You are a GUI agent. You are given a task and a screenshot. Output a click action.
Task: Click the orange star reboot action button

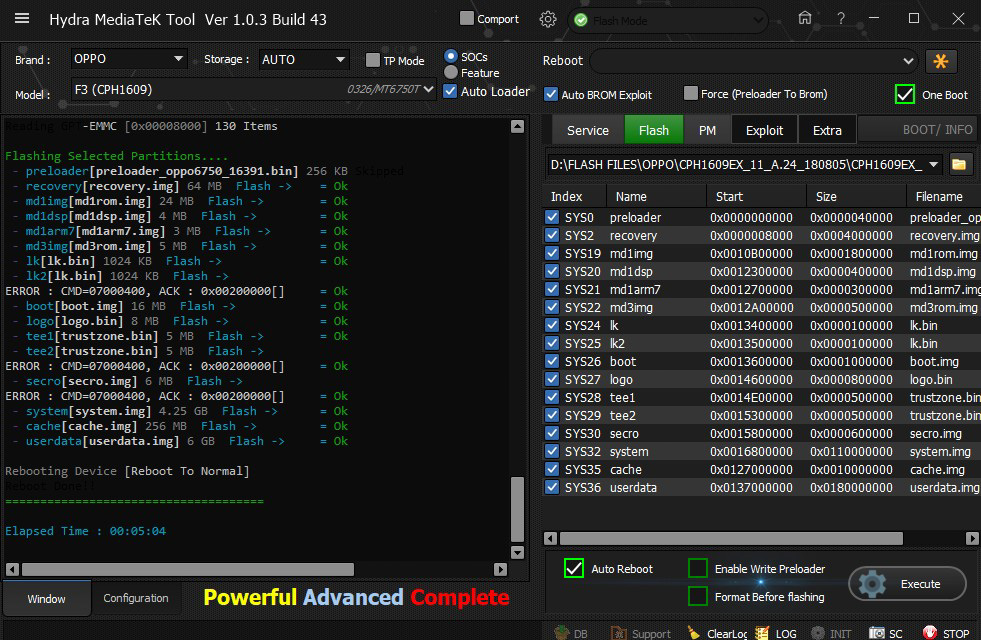pos(940,61)
